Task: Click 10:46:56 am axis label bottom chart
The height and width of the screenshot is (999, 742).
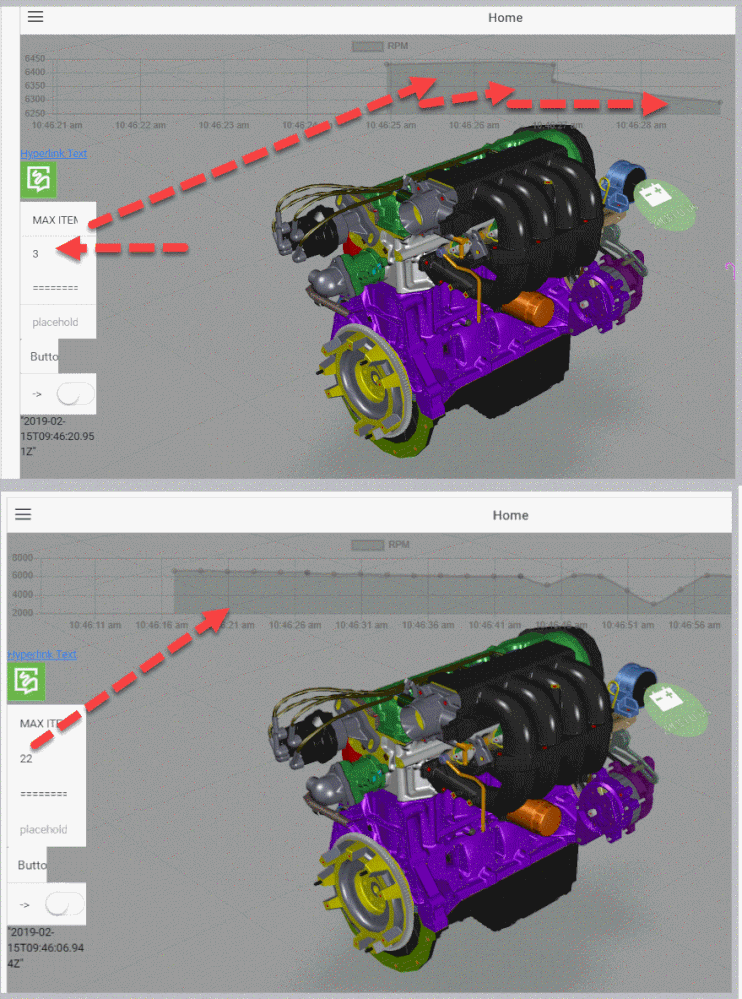Action: [x=694, y=625]
